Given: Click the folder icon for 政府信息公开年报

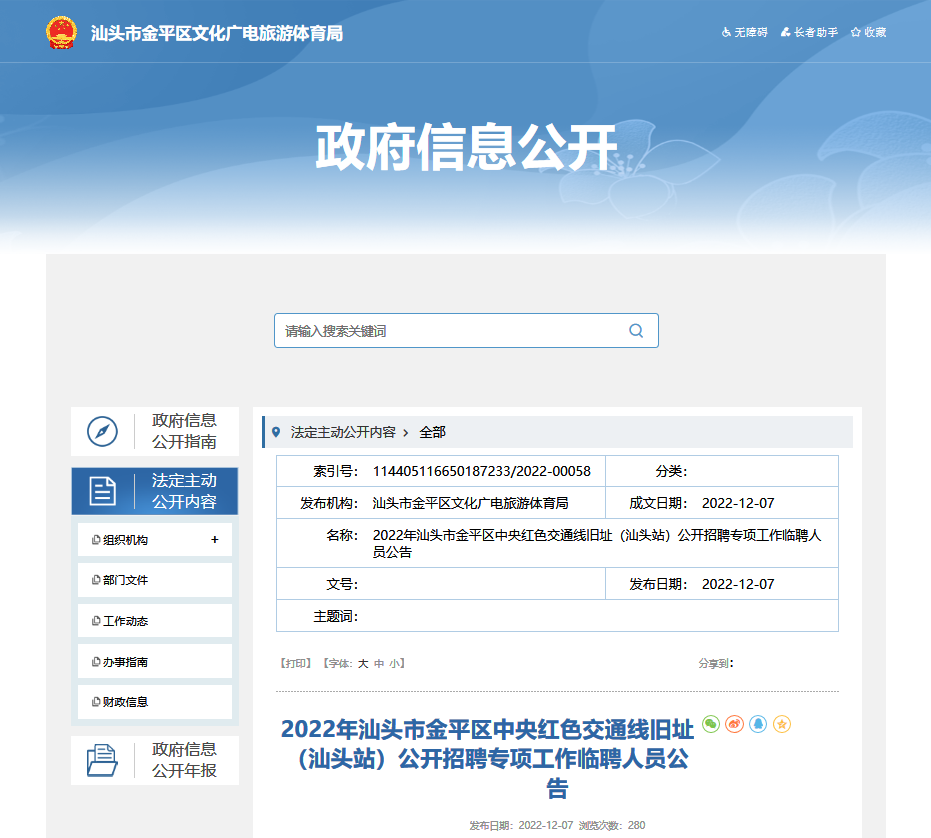Looking at the screenshot, I should pos(102,760).
